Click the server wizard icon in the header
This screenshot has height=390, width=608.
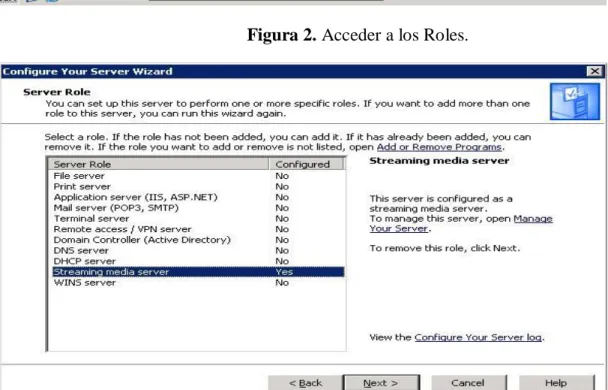[575, 102]
